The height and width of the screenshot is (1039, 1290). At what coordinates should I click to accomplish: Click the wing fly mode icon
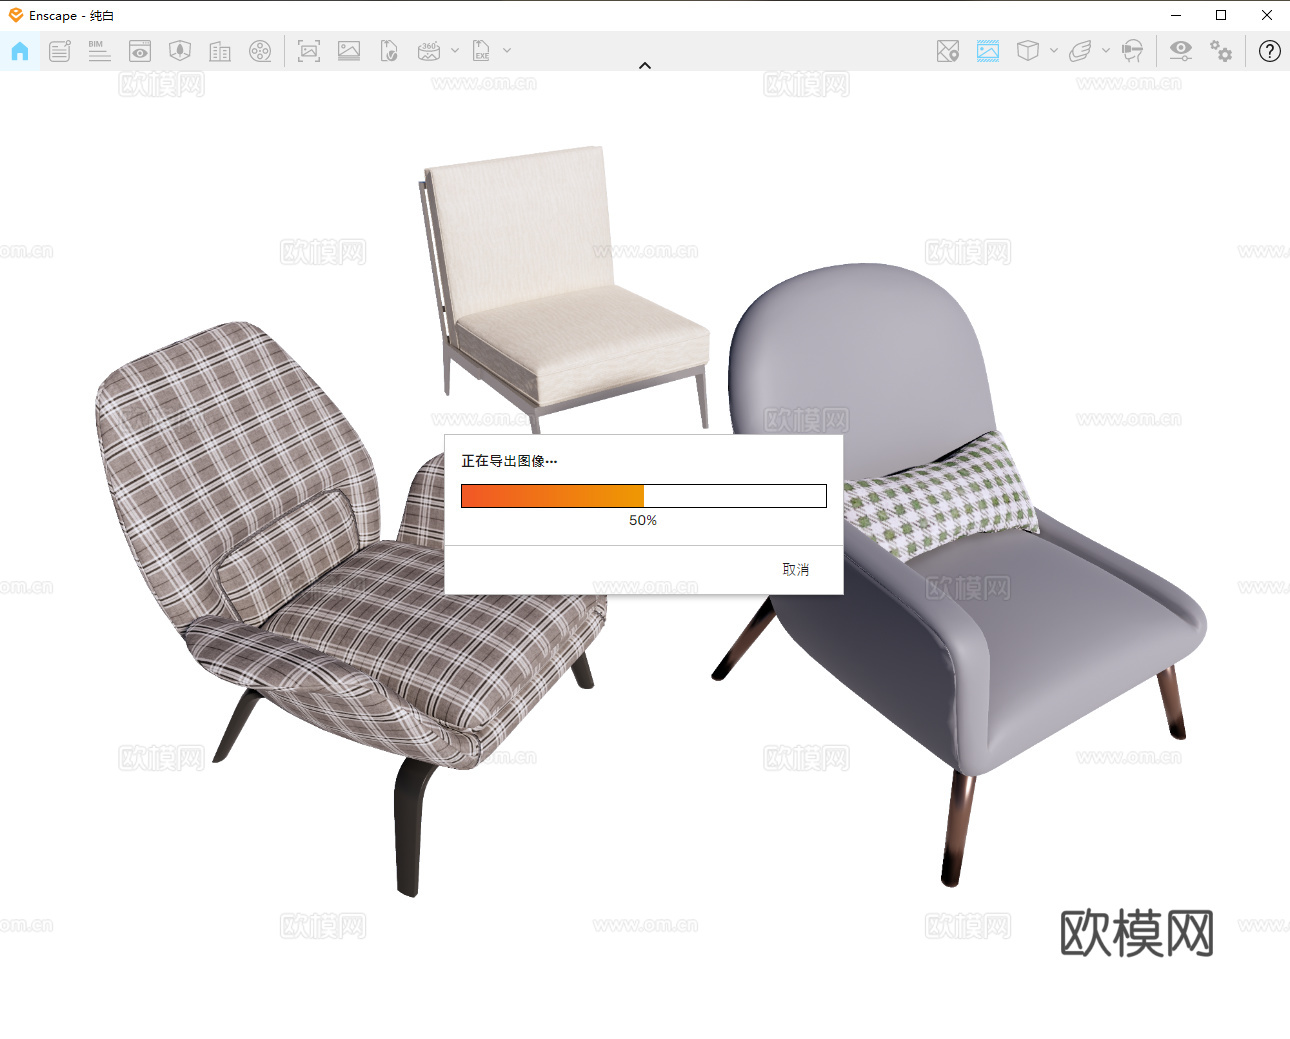pos(1080,51)
